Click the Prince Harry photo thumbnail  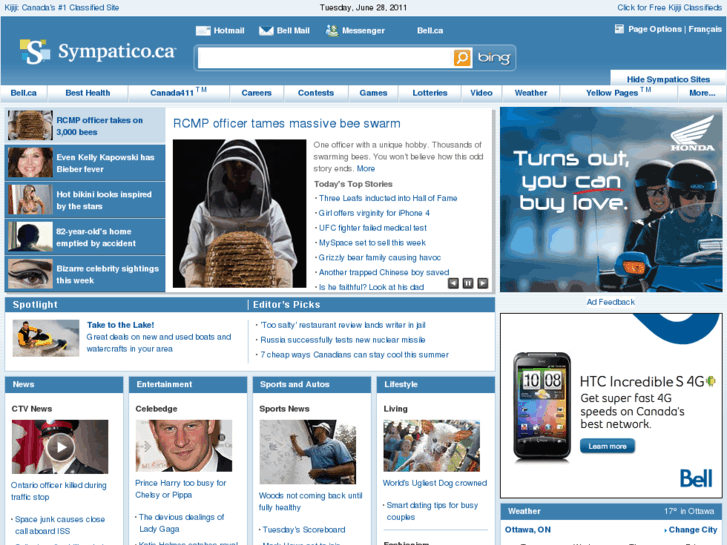[184, 446]
